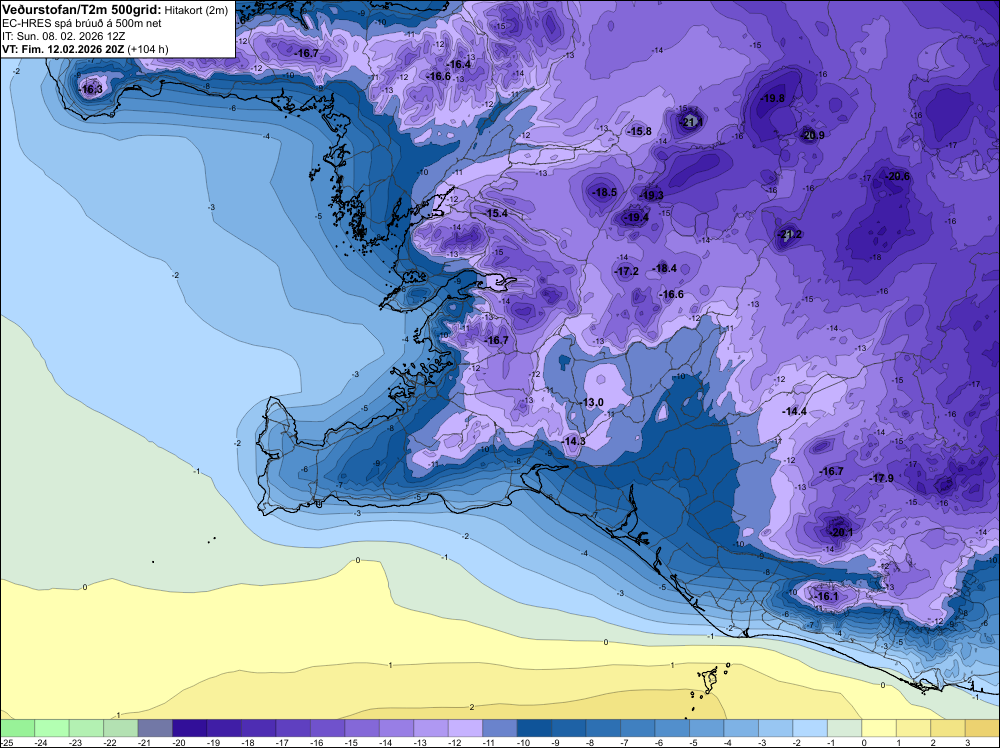Click the legend swatch labeled -18

click(x=258, y=728)
